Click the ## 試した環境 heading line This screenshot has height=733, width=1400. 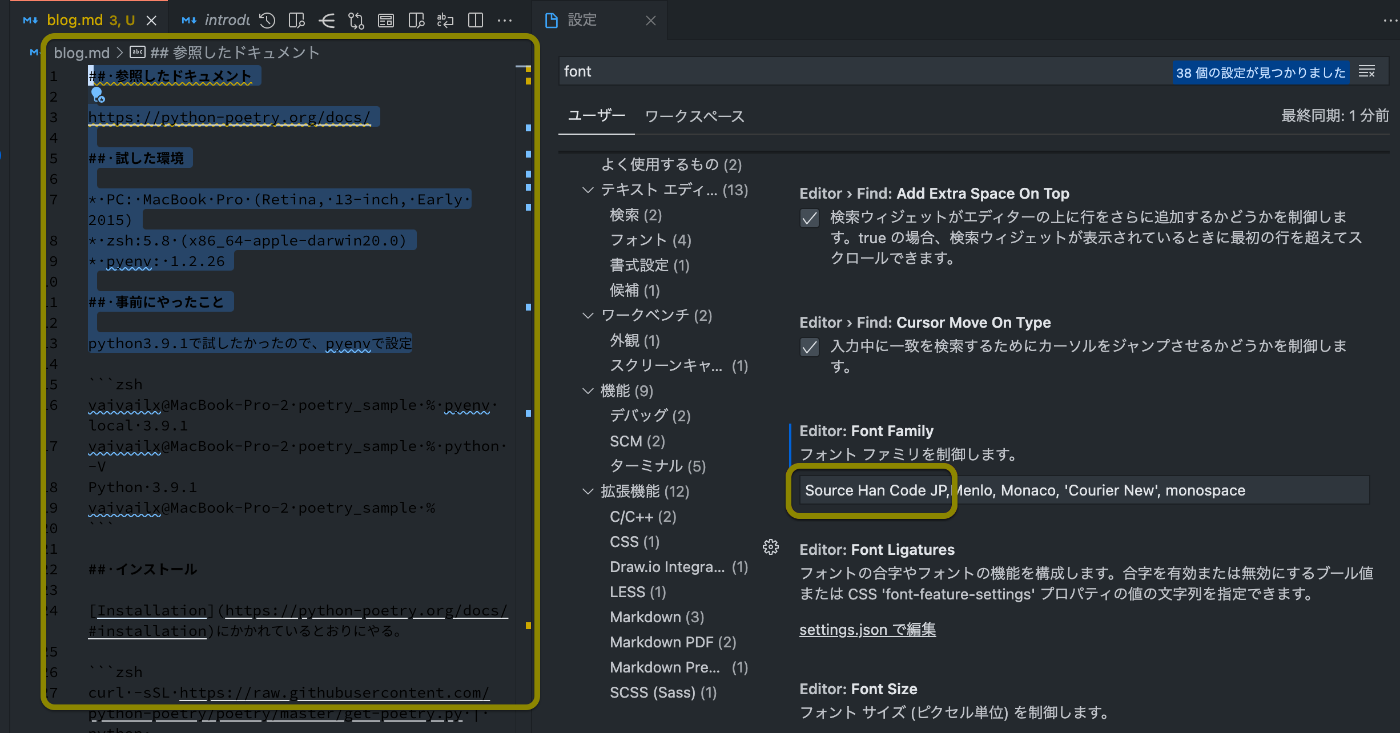click(x=139, y=158)
